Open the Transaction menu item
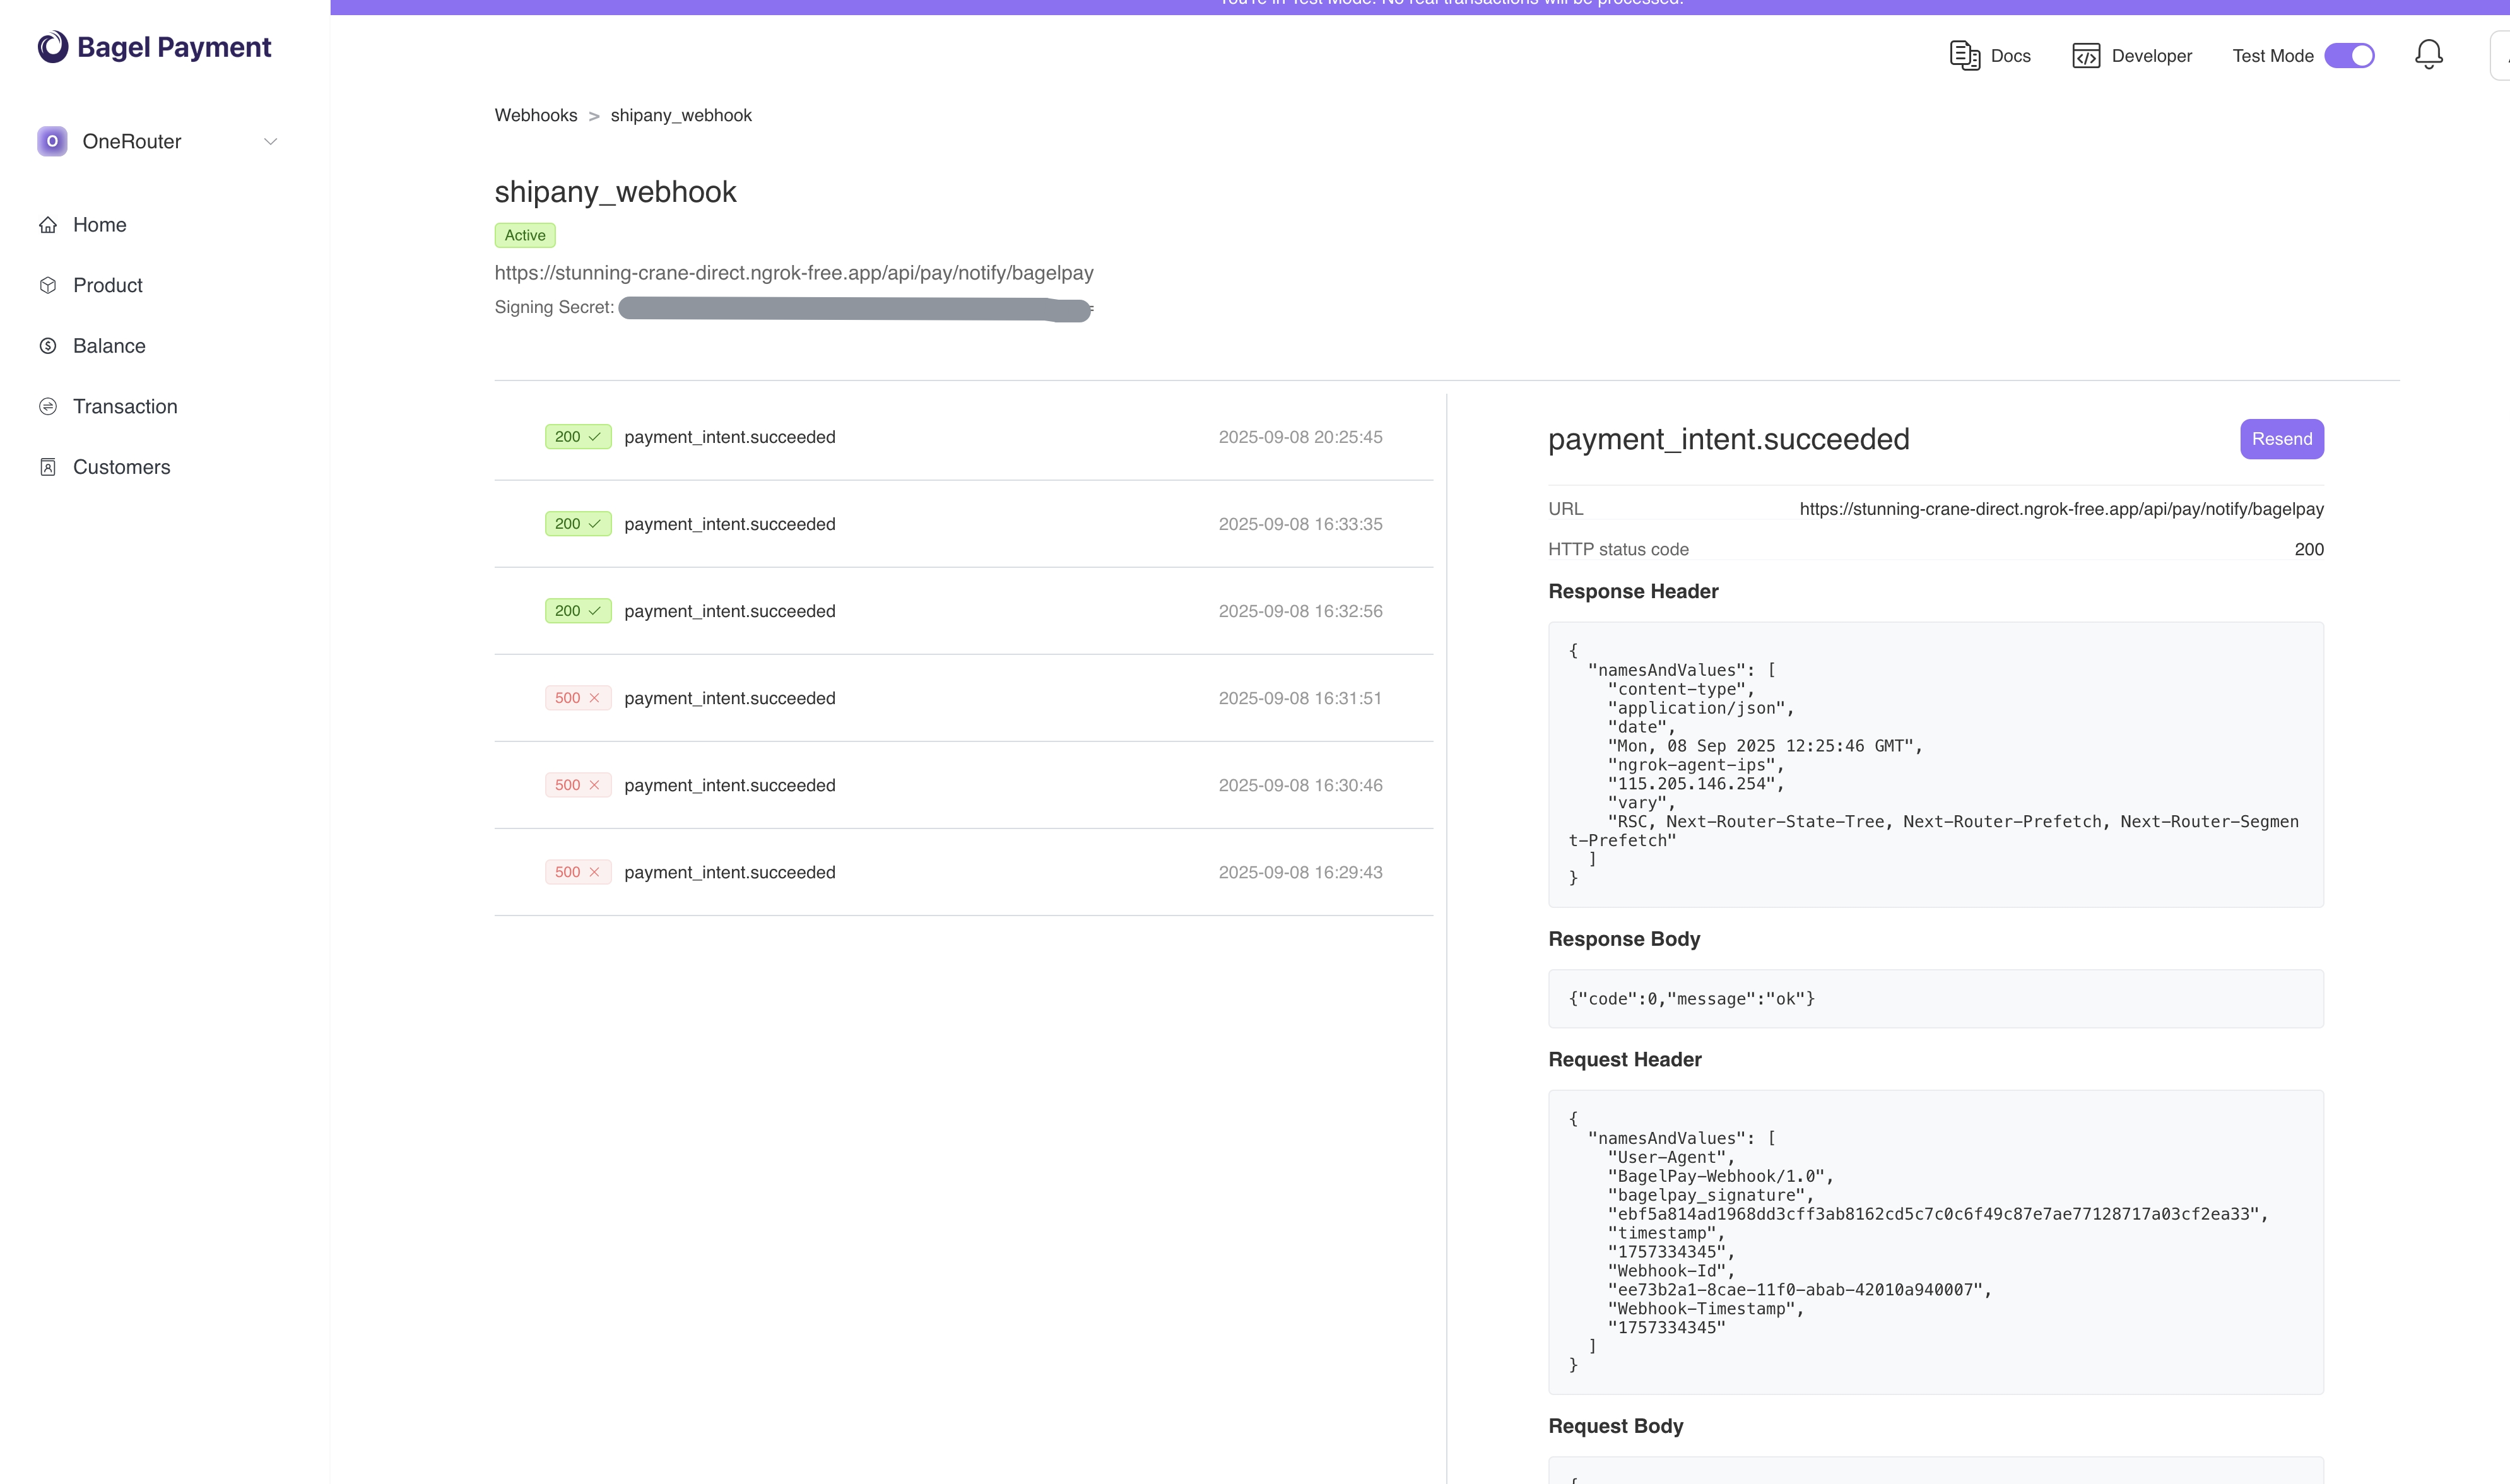Viewport: 2510px width, 1484px height. 125,406
